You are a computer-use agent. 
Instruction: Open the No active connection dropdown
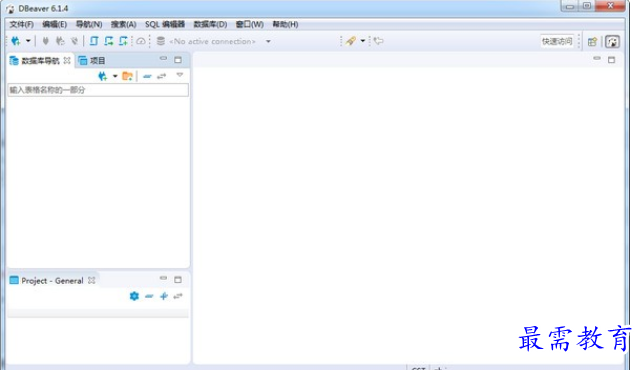tap(268, 41)
